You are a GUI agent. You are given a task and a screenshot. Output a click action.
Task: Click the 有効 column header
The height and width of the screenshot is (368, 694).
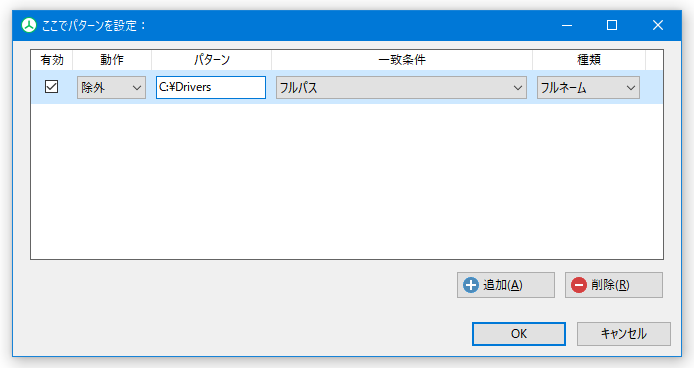click(52, 60)
